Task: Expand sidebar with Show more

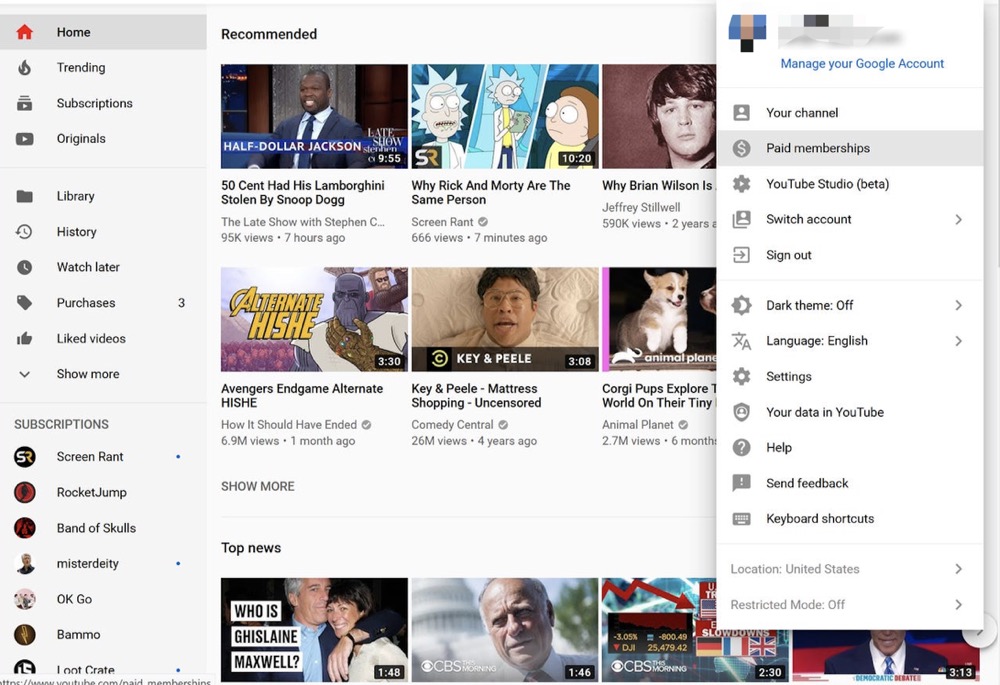Action: (x=88, y=374)
